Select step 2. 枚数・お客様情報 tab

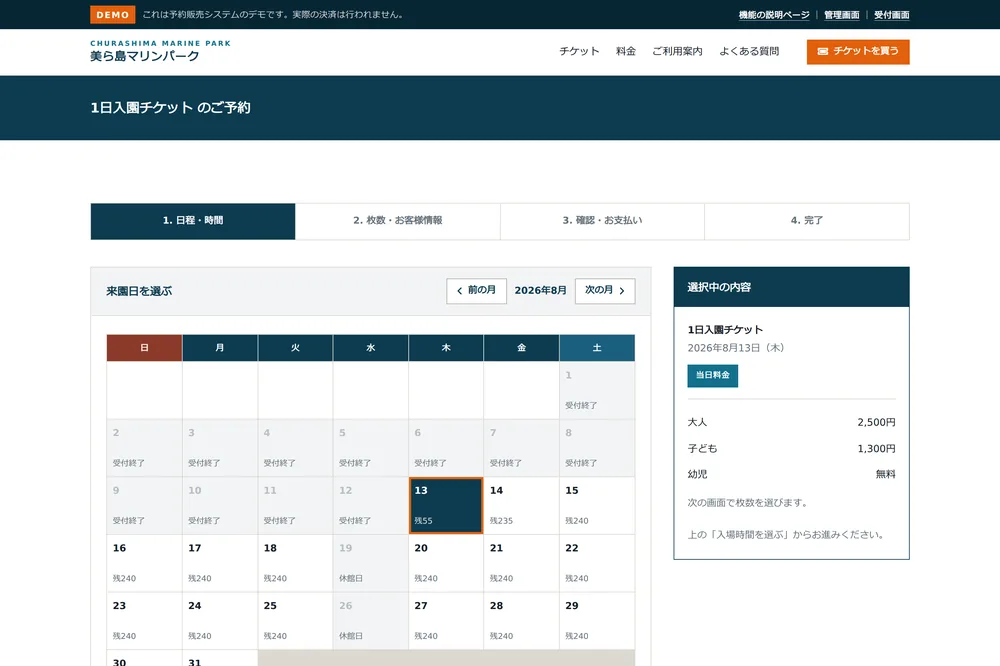(397, 221)
